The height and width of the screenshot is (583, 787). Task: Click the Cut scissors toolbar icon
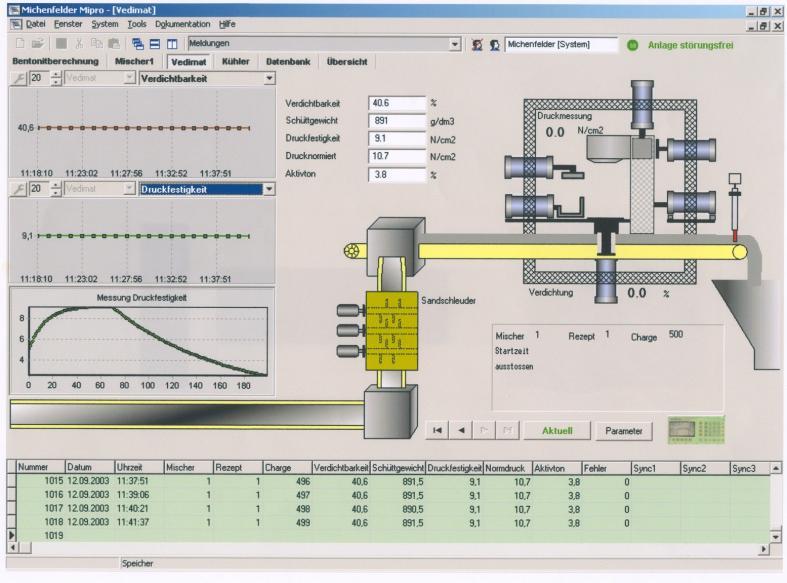[x=79, y=44]
